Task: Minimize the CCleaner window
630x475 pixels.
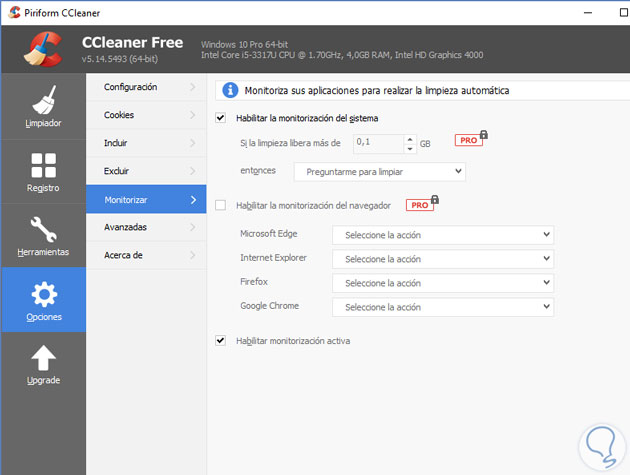Action: click(588, 12)
